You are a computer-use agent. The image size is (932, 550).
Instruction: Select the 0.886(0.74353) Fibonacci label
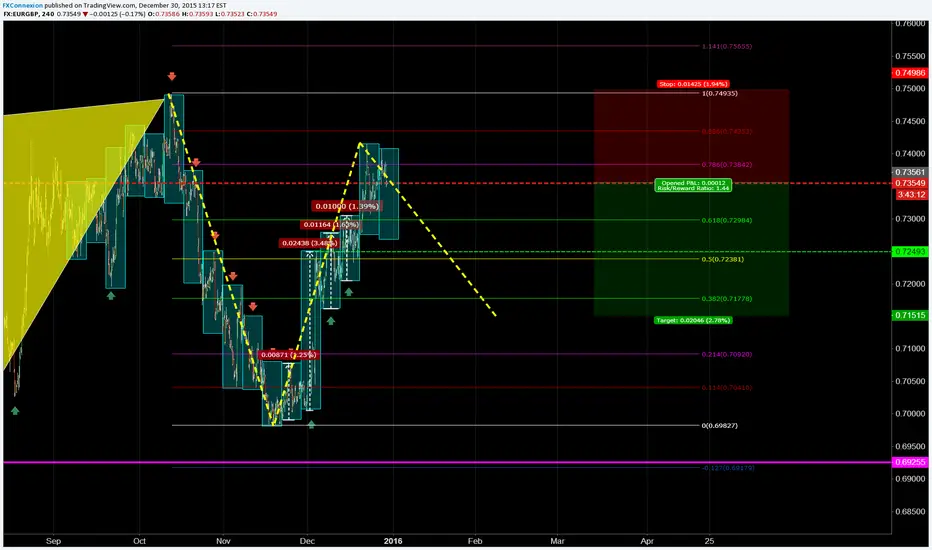(x=727, y=131)
